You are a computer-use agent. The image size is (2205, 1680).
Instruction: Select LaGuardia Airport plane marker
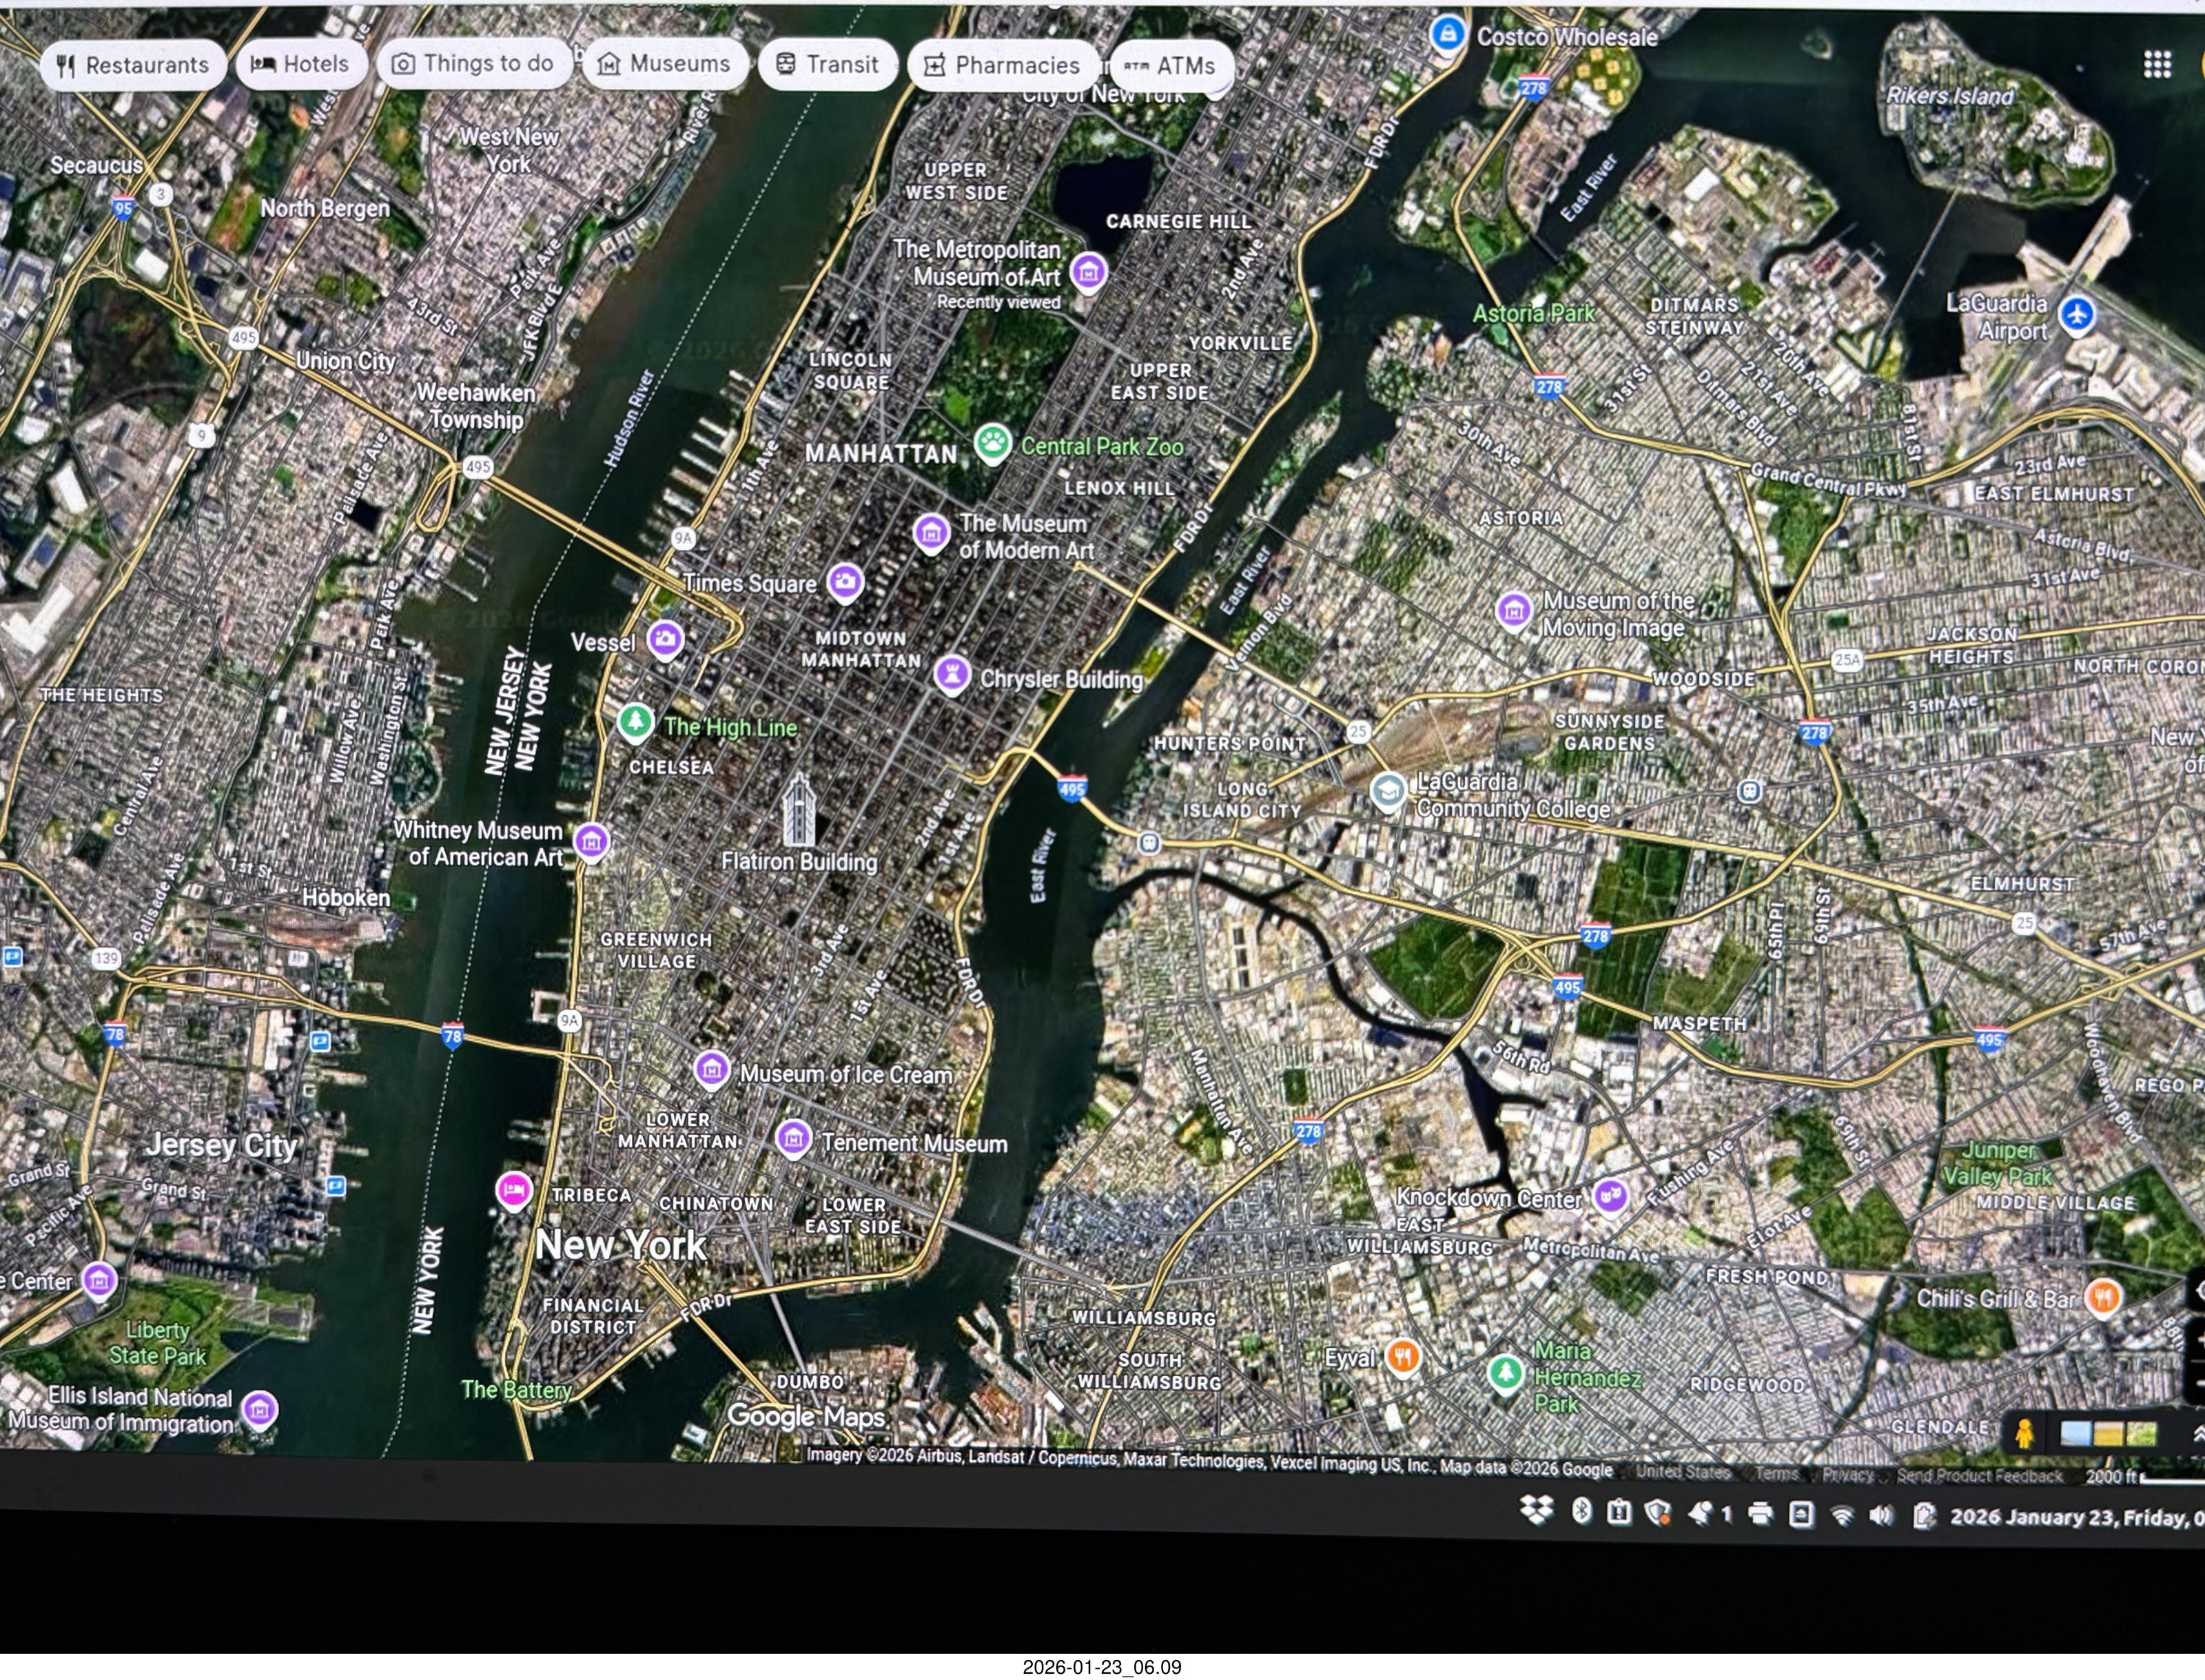click(x=2078, y=314)
